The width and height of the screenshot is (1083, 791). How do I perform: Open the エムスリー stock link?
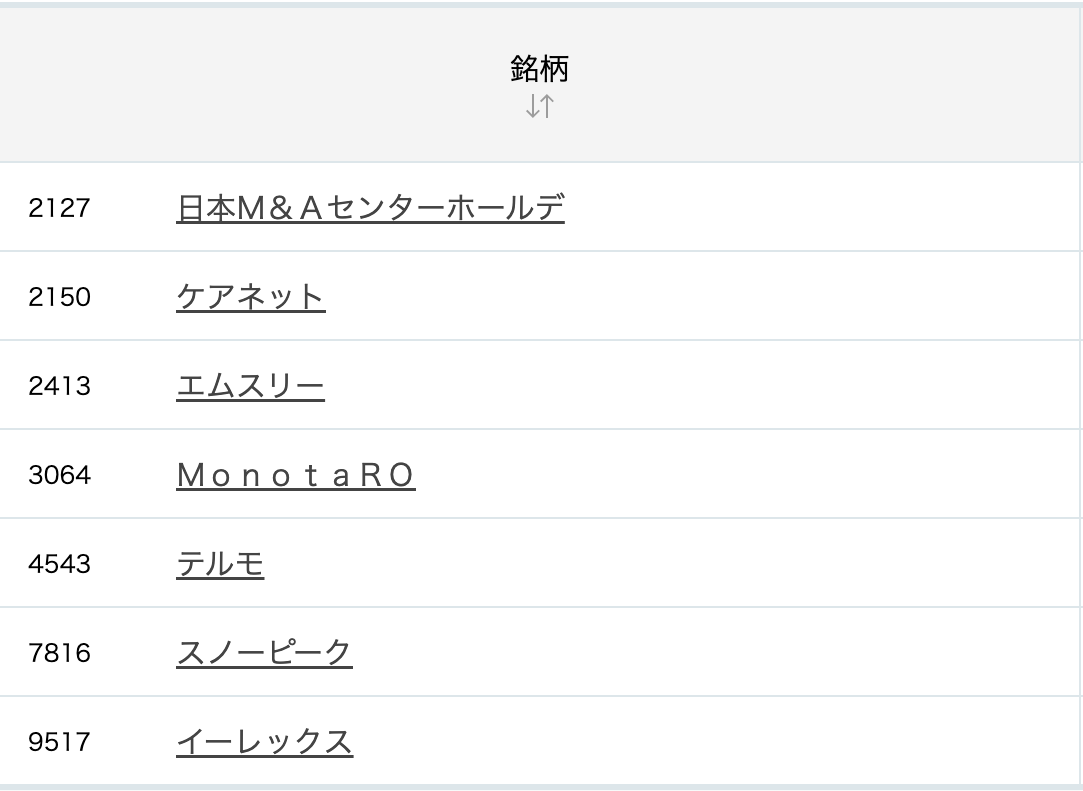point(250,386)
